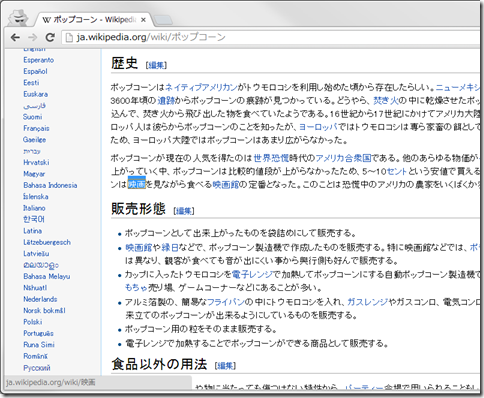Edit the 販売形態 section via 編集
The height and width of the screenshot is (398, 484).
click(184, 211)
